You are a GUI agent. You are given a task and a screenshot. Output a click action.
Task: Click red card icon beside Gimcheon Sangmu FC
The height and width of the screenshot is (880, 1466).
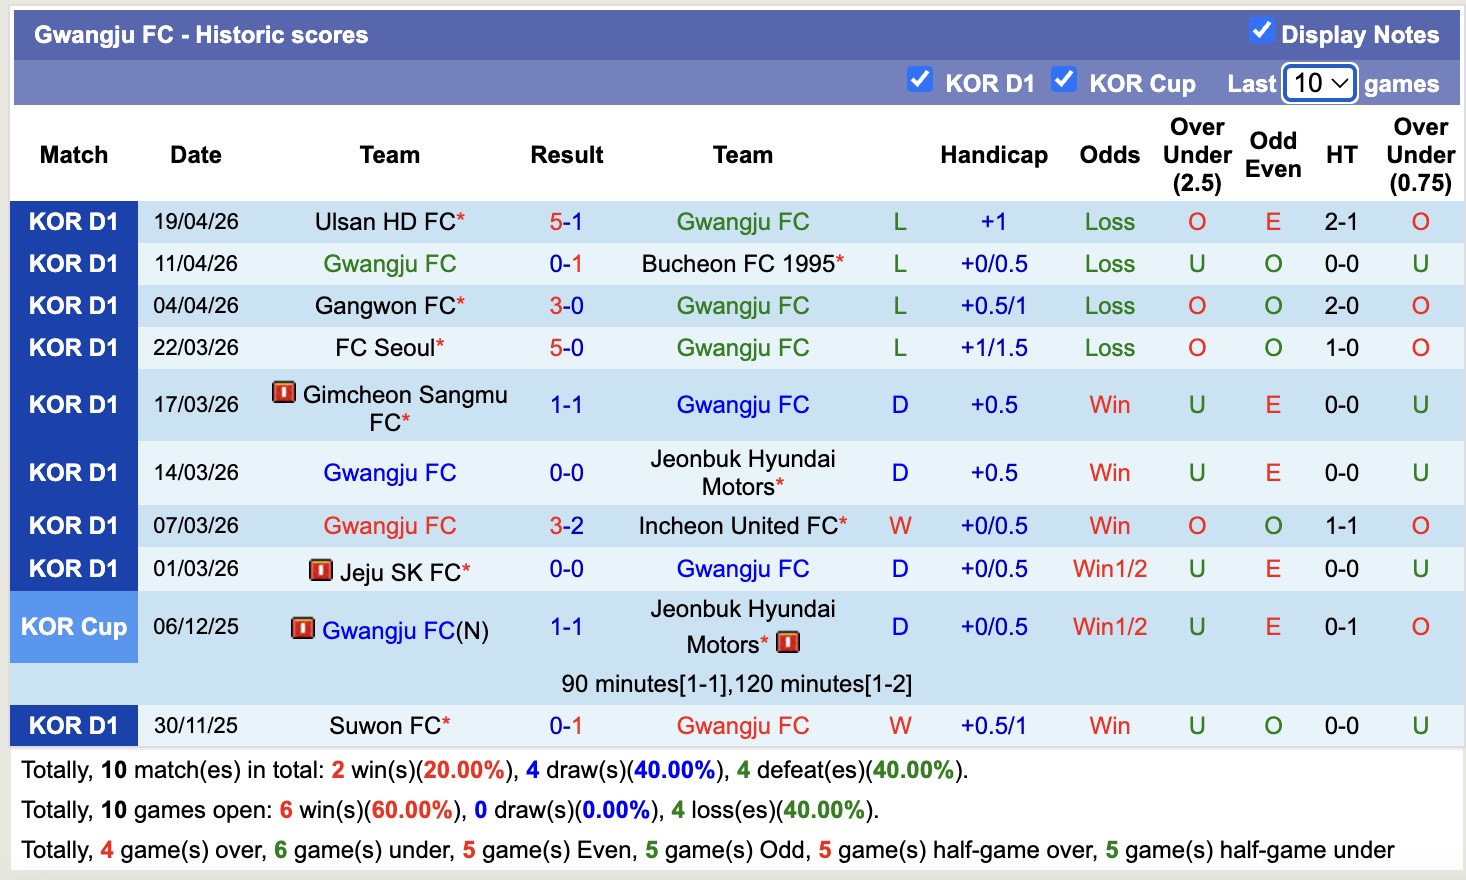tap(285, 392)
